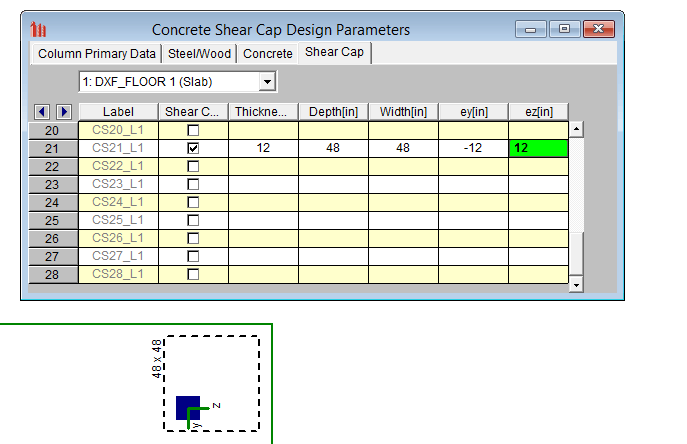Image resolution: width=687 pixels, height=444 pixels.
Task: Minimize the Shear Cap Design Parameters window
Action: (x=531, y=29)
